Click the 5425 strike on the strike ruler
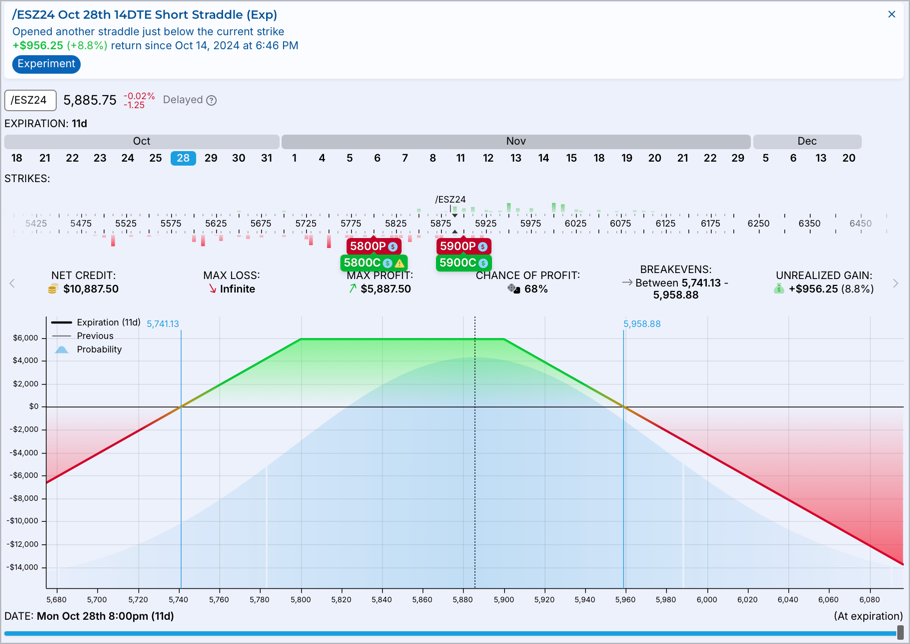The height and width of the screenshot is (644, 910). (36, 223)
